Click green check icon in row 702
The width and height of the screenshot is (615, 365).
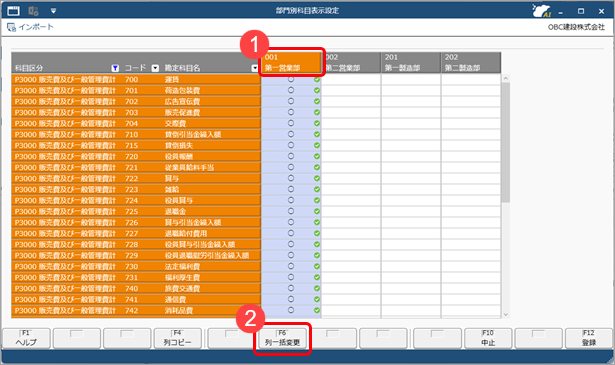(317, 102)
